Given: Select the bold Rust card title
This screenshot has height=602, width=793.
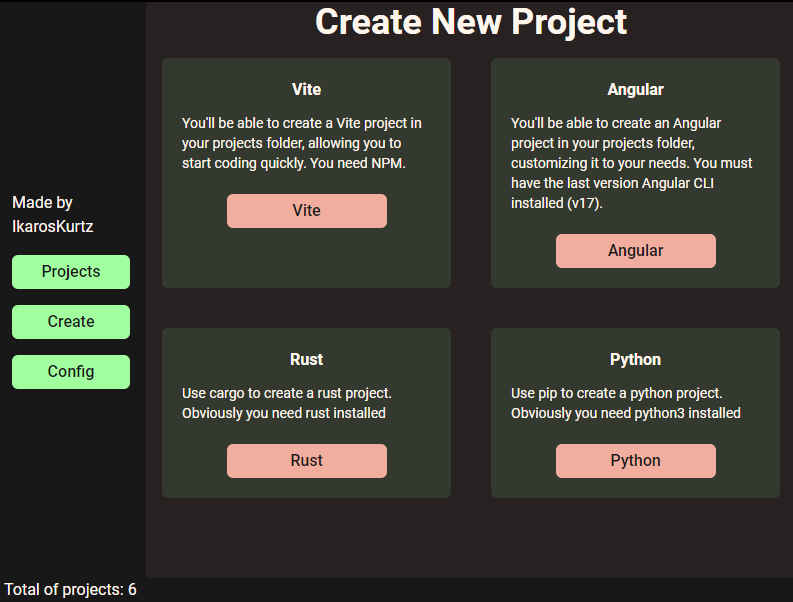Looking at the screenshot, I should point(306,359).
